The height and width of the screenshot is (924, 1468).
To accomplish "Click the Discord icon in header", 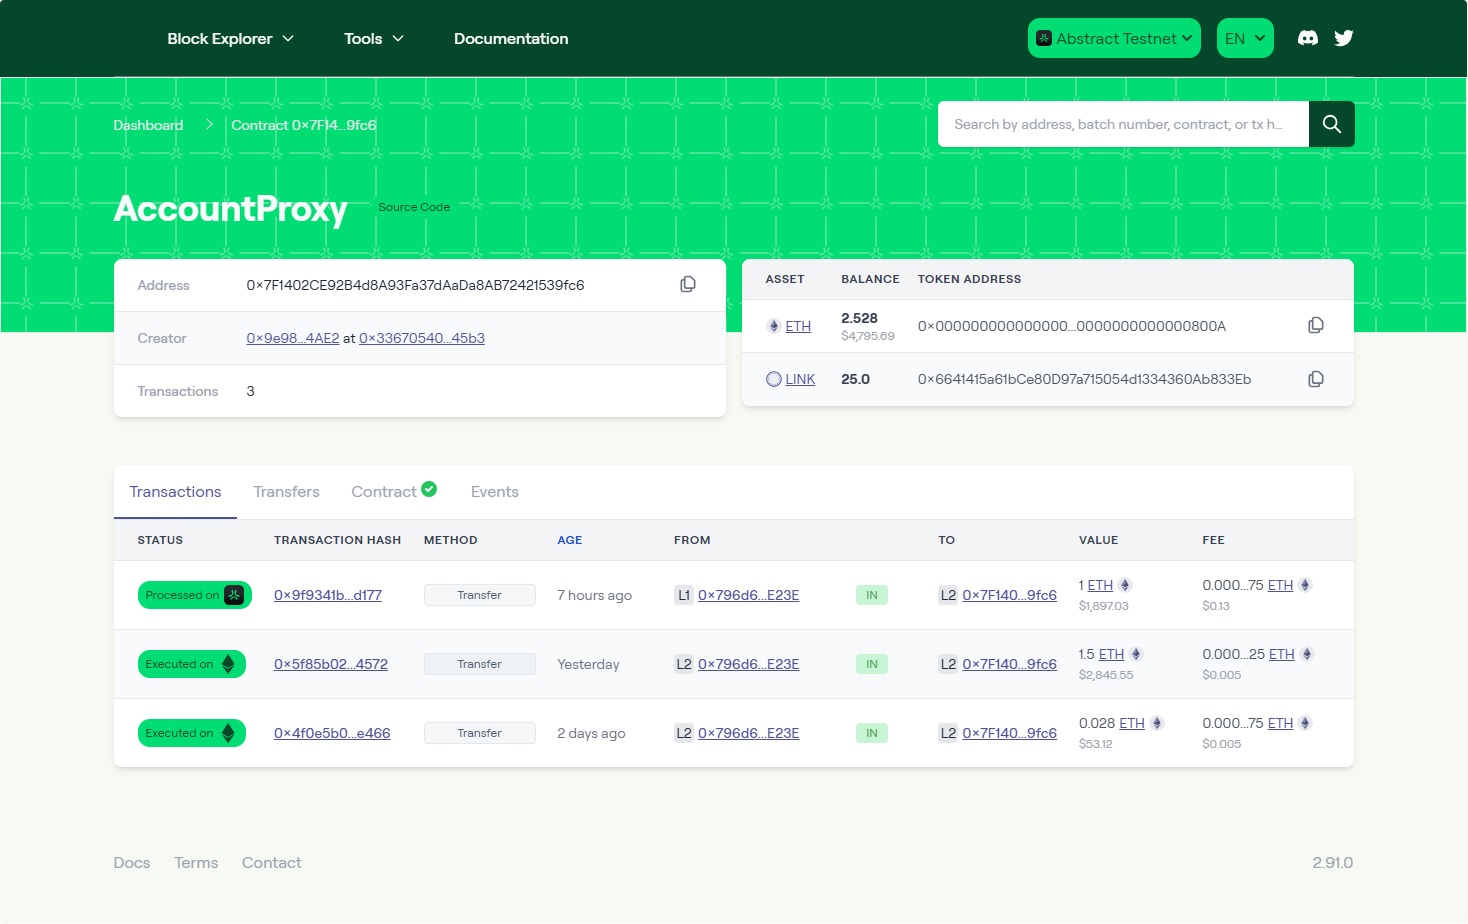I will tap(1307, 38).
